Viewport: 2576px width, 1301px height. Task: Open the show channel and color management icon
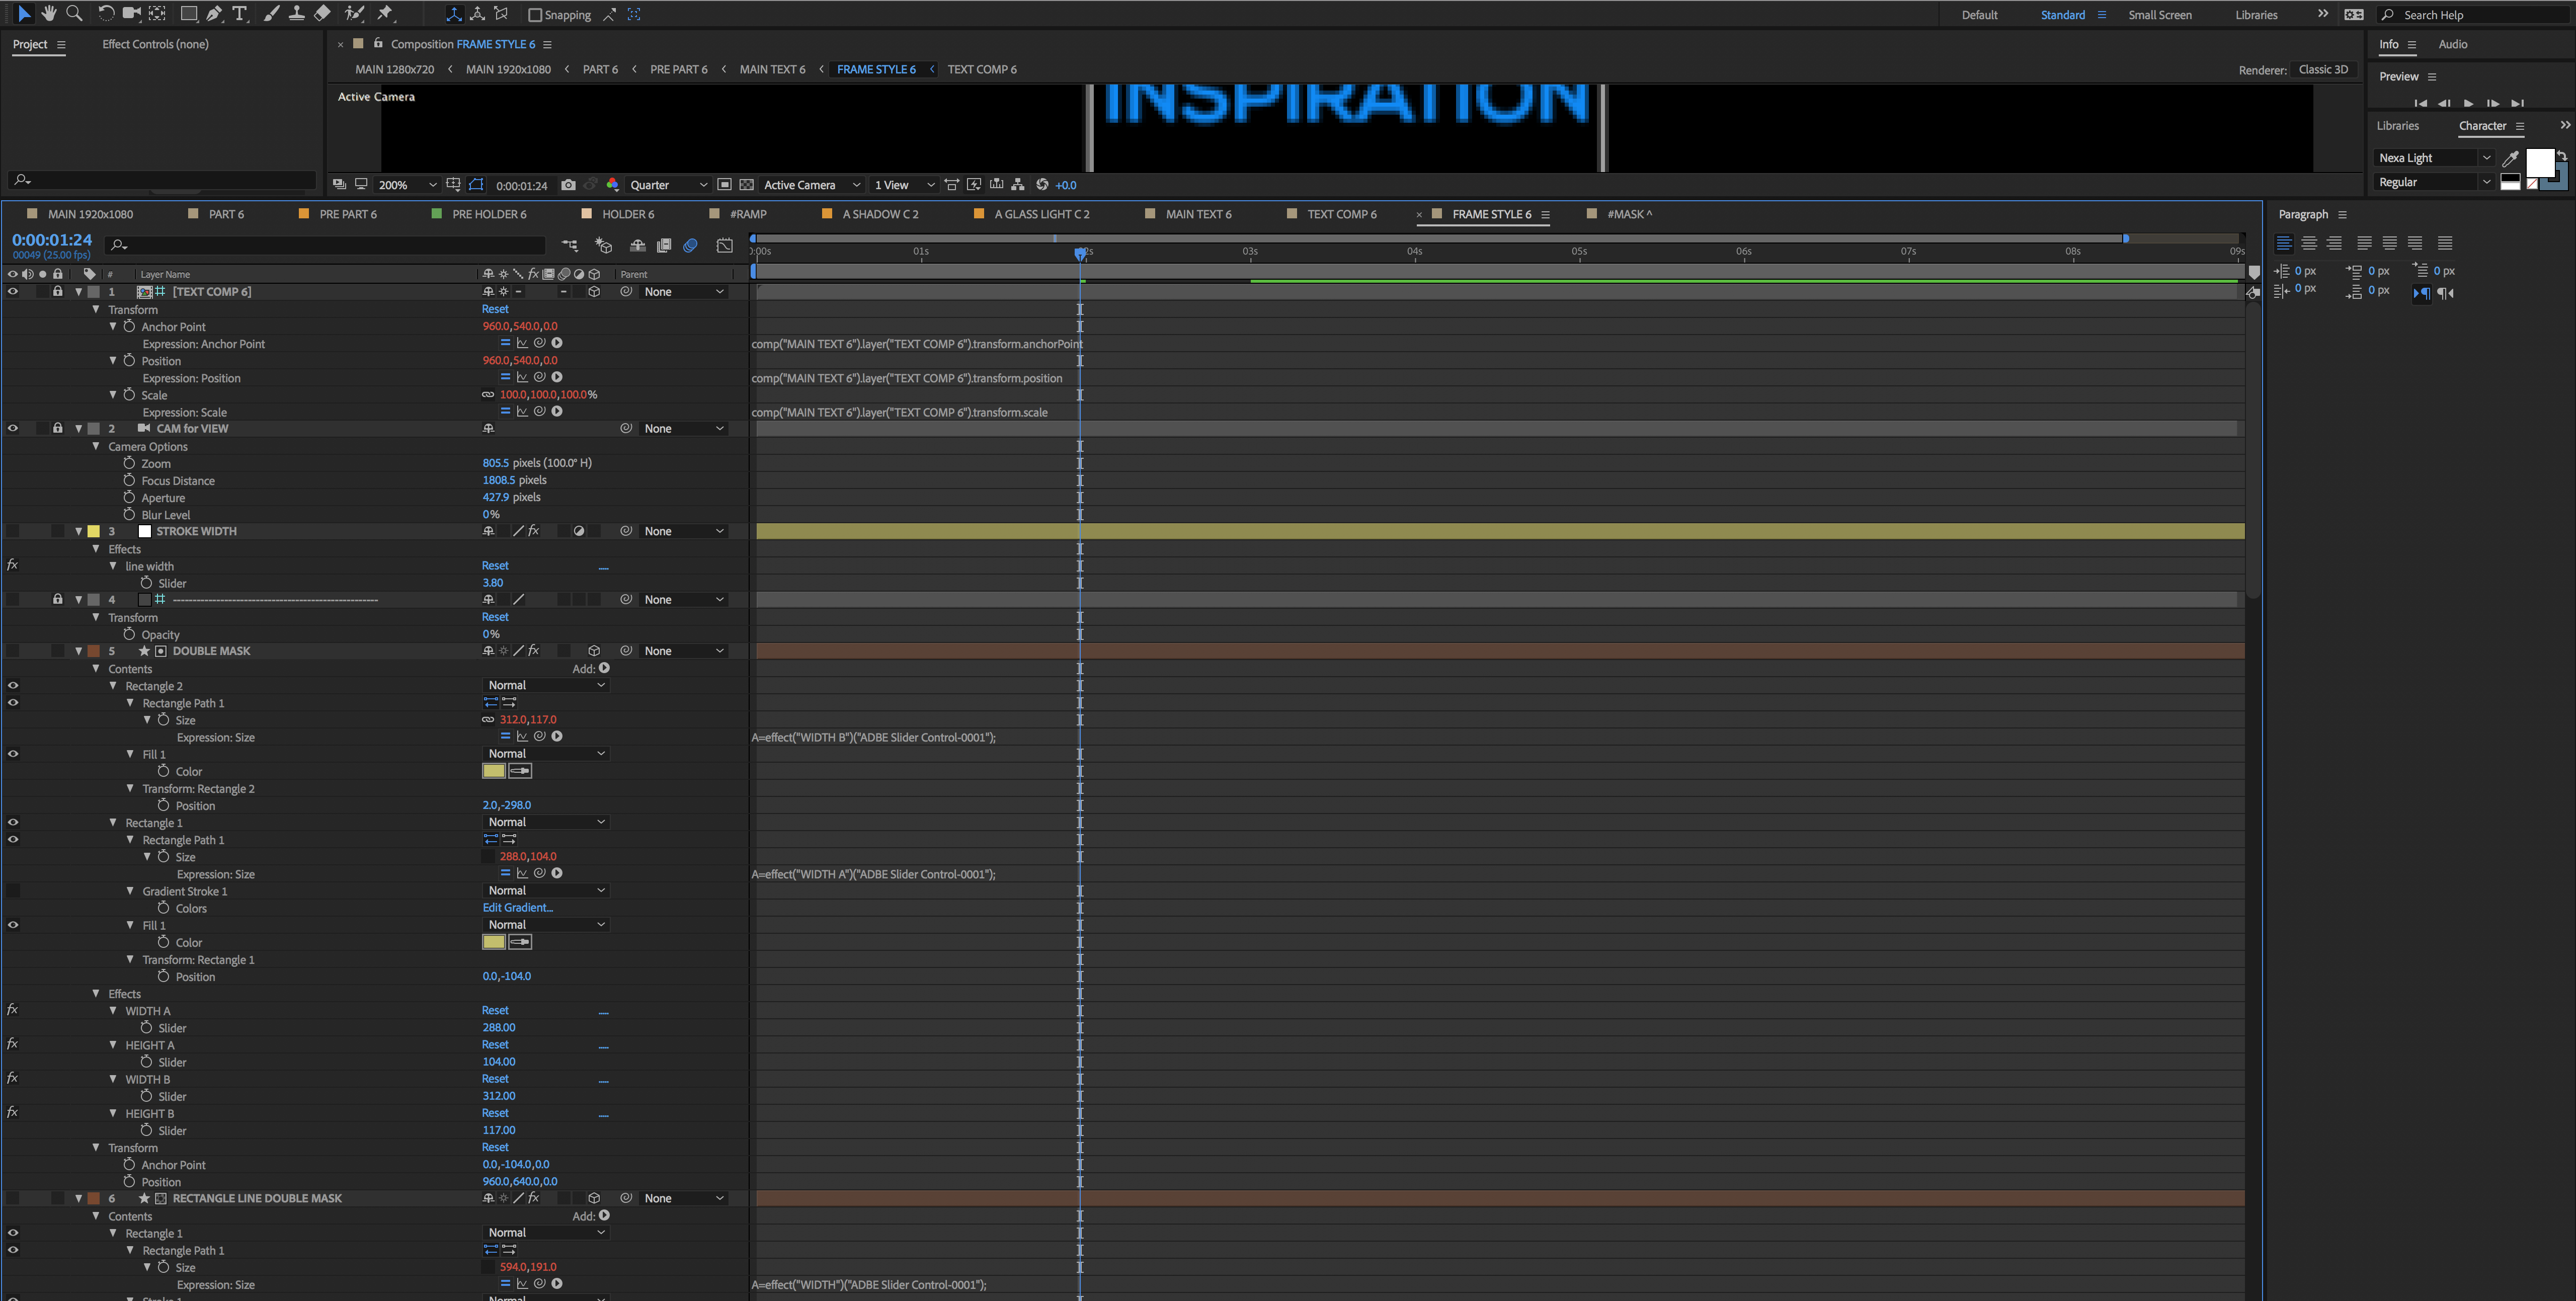[613, 185]
